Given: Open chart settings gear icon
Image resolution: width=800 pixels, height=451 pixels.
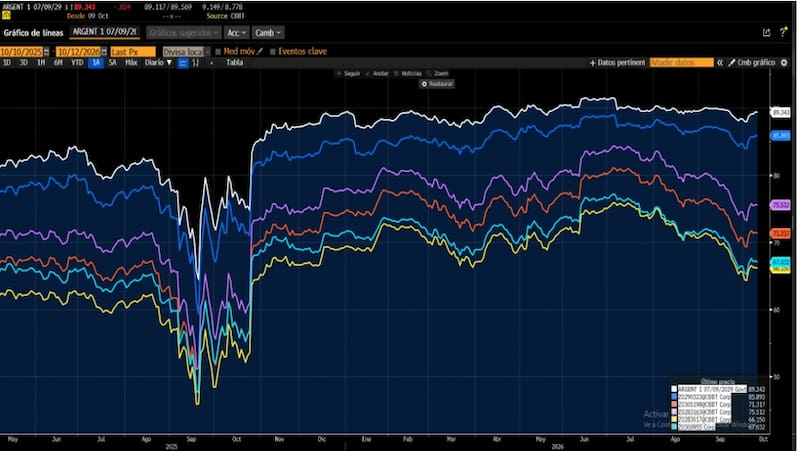Looking at the screenshot, I should [x=784, y=63].
